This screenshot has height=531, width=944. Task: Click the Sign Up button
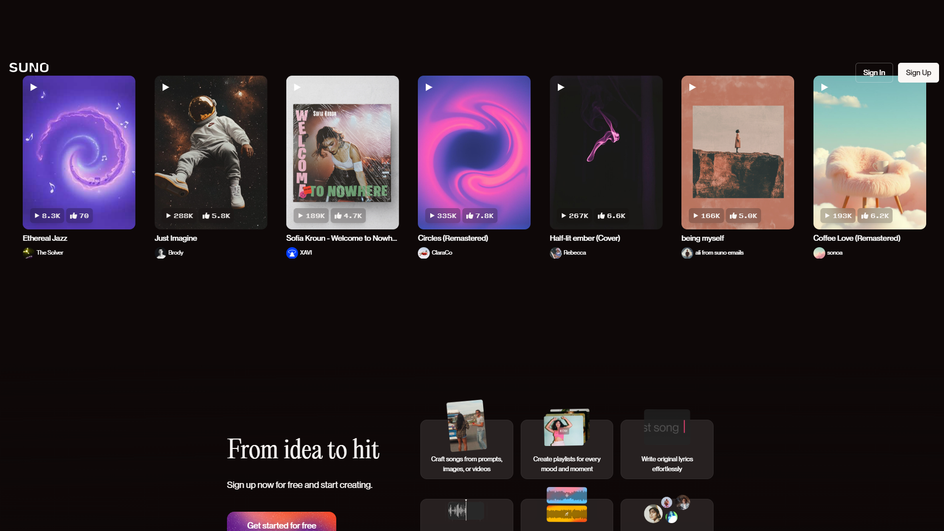918,73
